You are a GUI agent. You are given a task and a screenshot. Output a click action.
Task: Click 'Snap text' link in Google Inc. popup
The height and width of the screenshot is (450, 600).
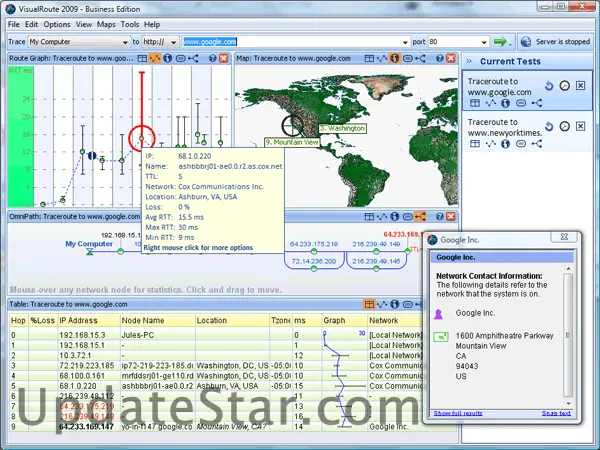click(x=556, y=413)
